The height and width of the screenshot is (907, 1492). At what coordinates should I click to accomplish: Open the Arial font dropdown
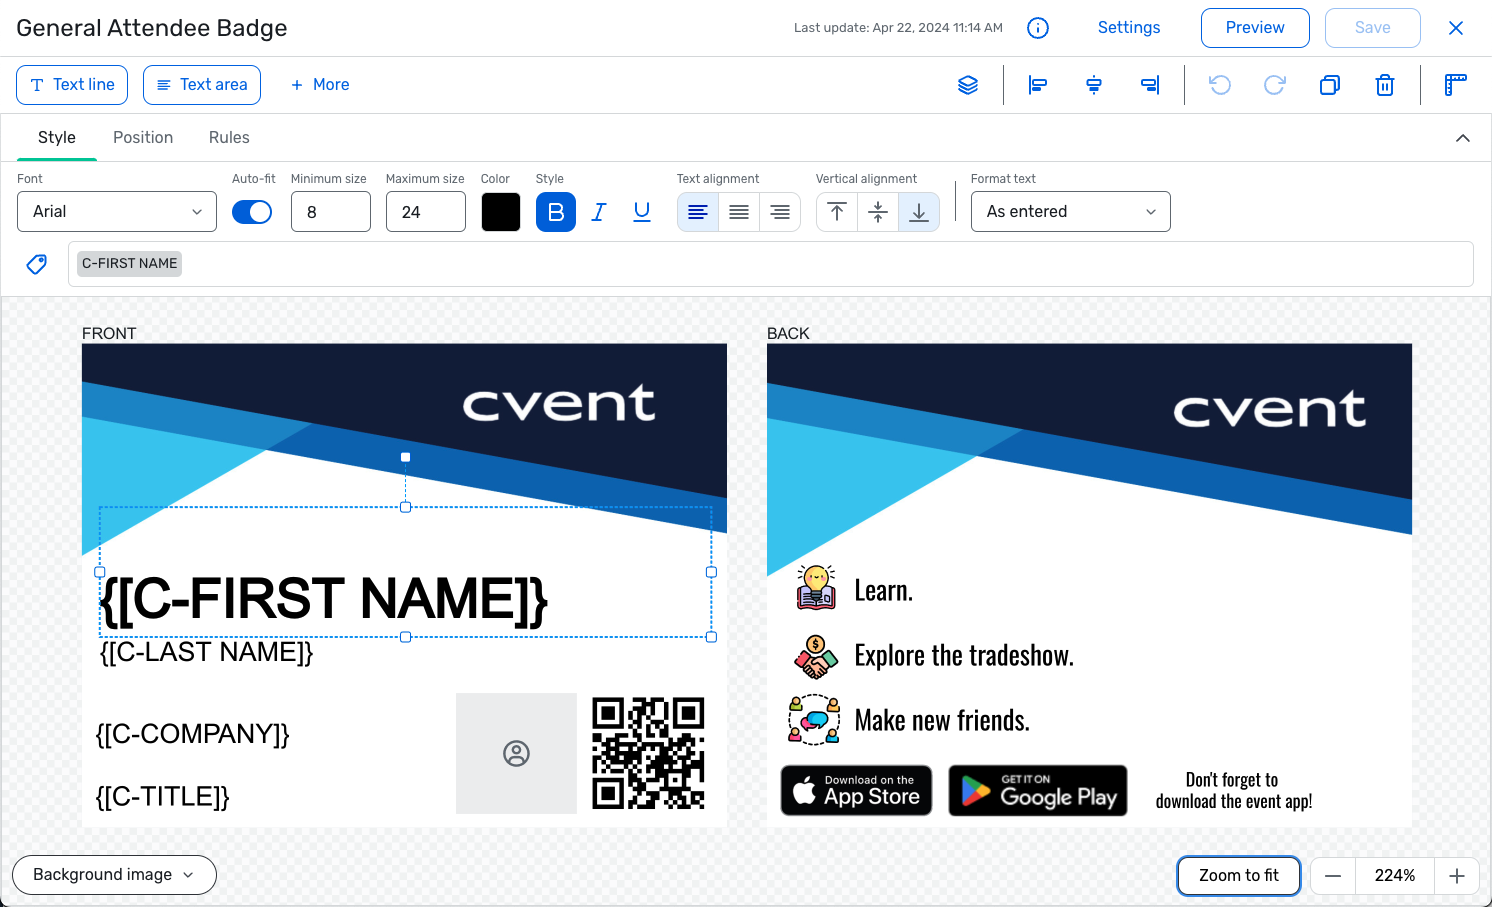(117, 212)
